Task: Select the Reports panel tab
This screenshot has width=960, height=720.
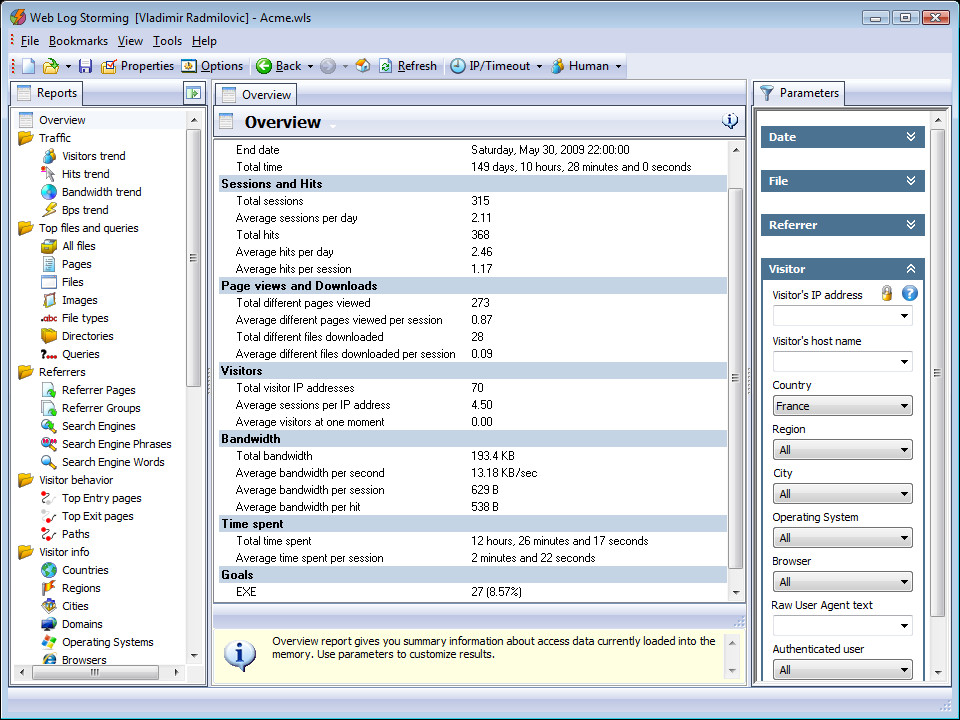Action: (47, 93)
